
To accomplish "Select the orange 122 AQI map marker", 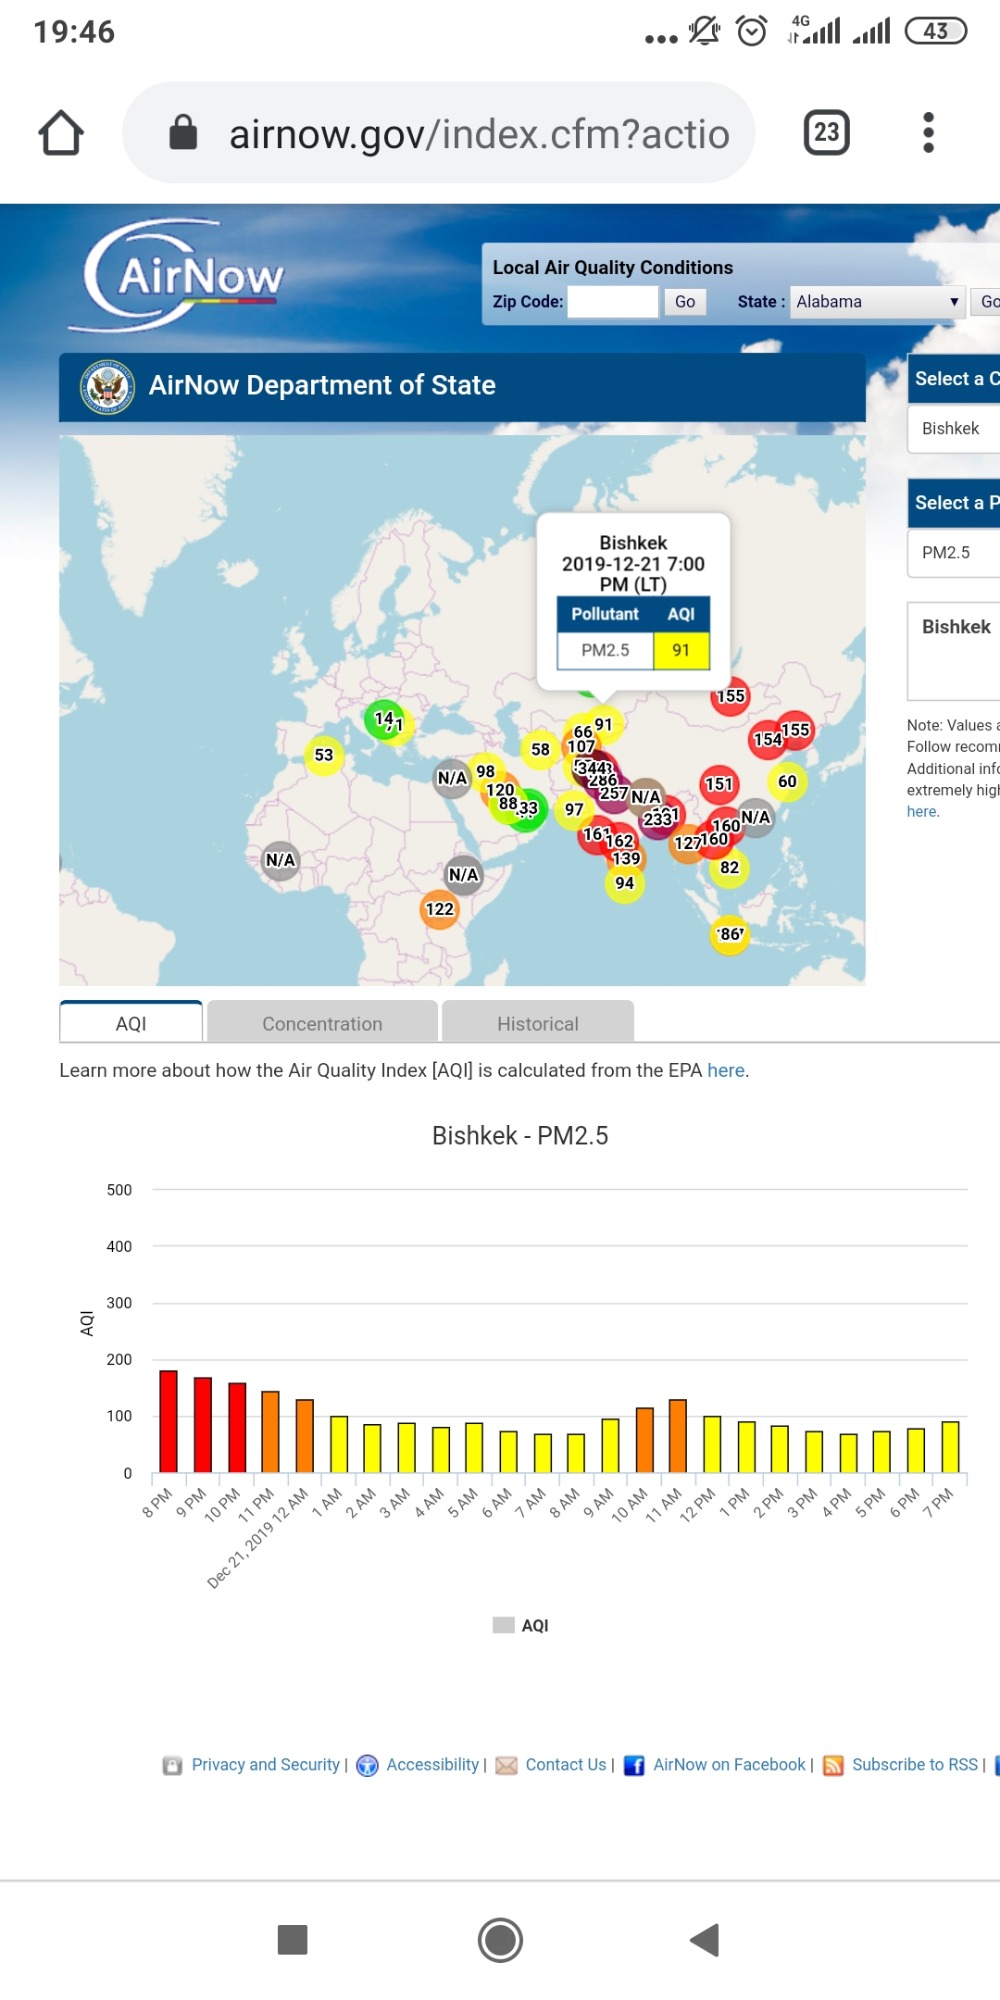I will coord(439,909).
